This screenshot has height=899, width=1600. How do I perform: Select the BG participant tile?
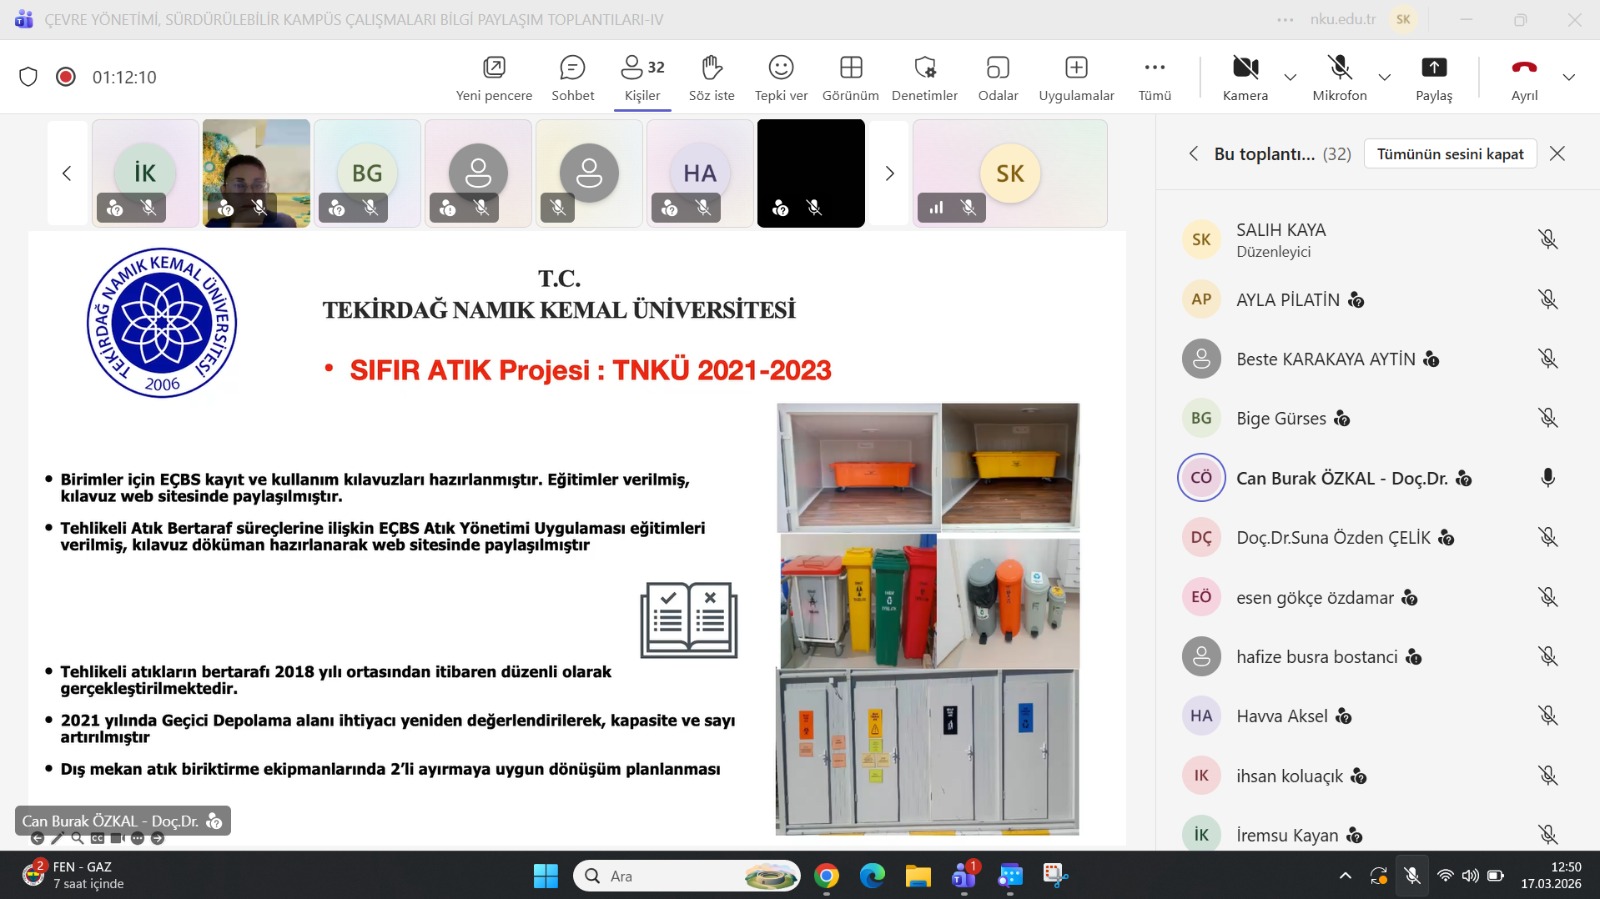[x=367, y=173]
